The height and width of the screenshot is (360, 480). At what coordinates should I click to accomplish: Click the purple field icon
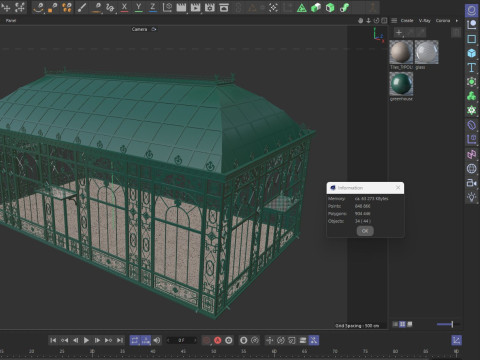[x=471, y=139]
